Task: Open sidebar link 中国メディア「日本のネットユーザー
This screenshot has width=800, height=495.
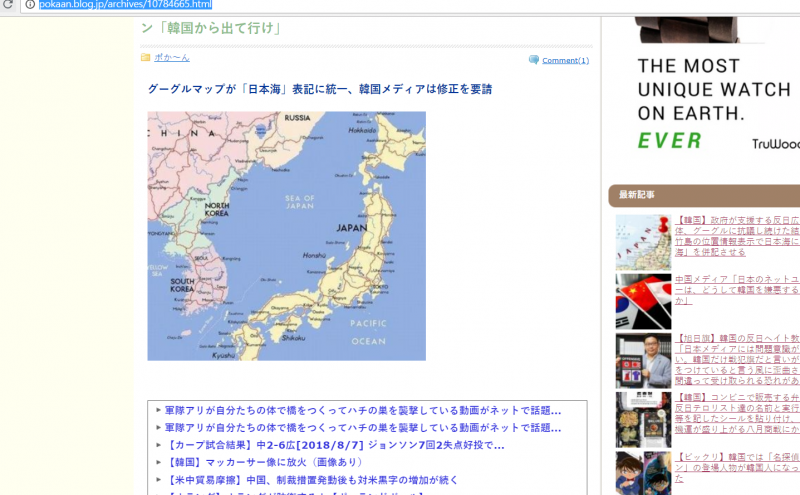Action: coord(737,279)
